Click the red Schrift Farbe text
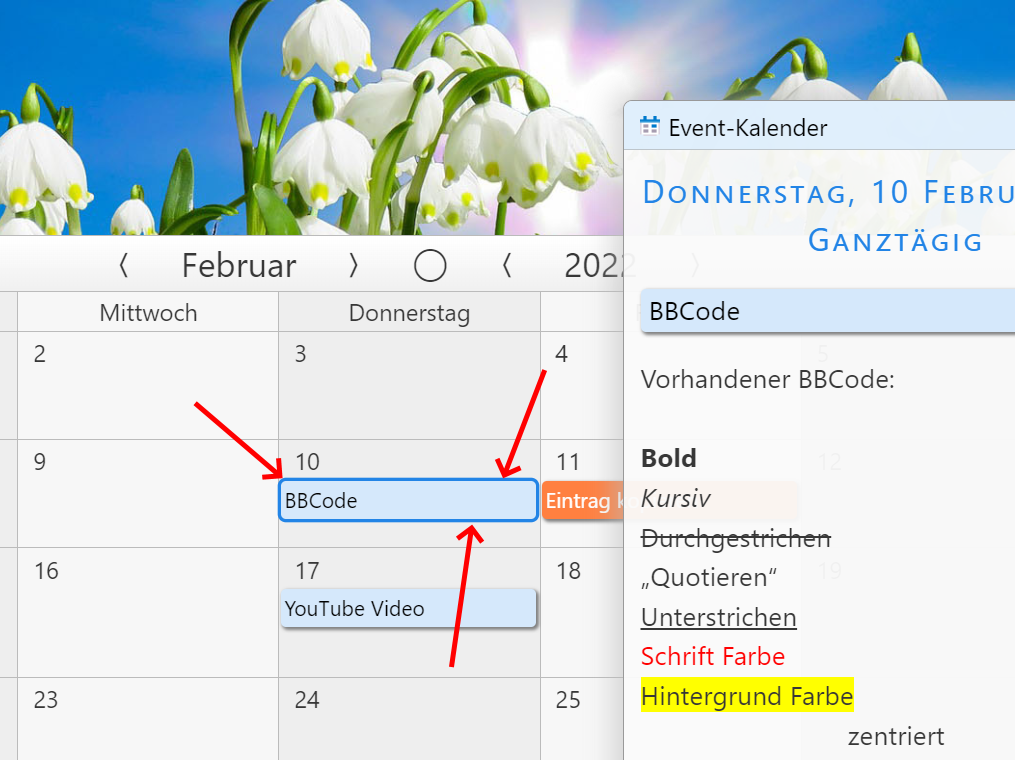This screenshot has width=1015, height=760. [x=712, y=657]
